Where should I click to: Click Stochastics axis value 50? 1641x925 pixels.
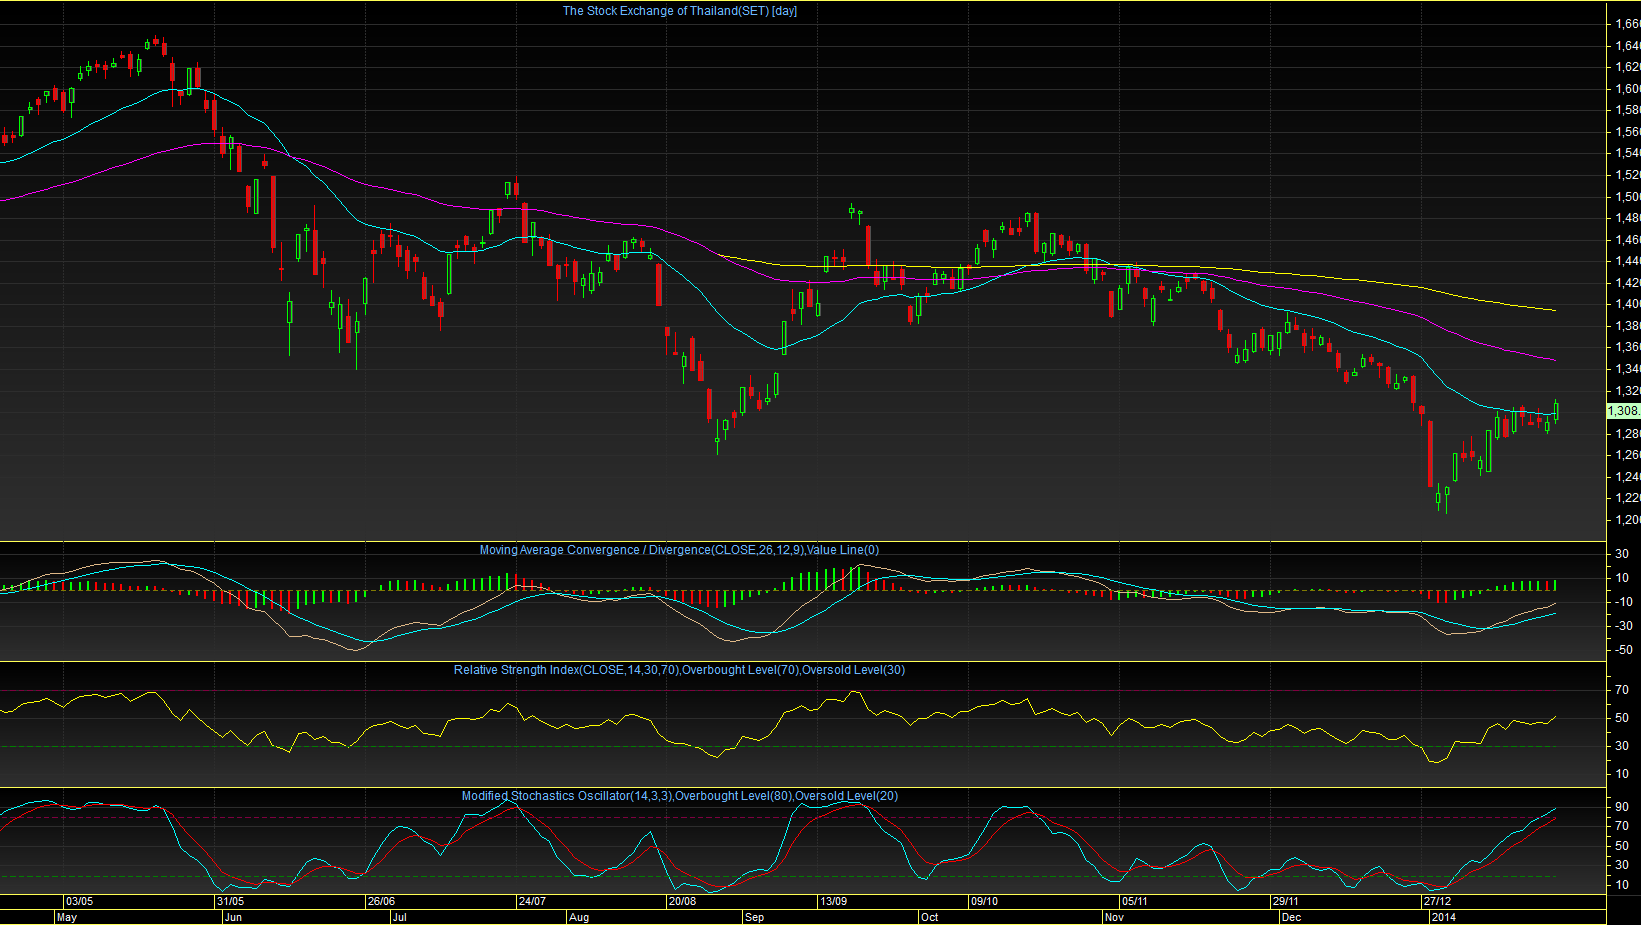click(x=1622, y=846)
